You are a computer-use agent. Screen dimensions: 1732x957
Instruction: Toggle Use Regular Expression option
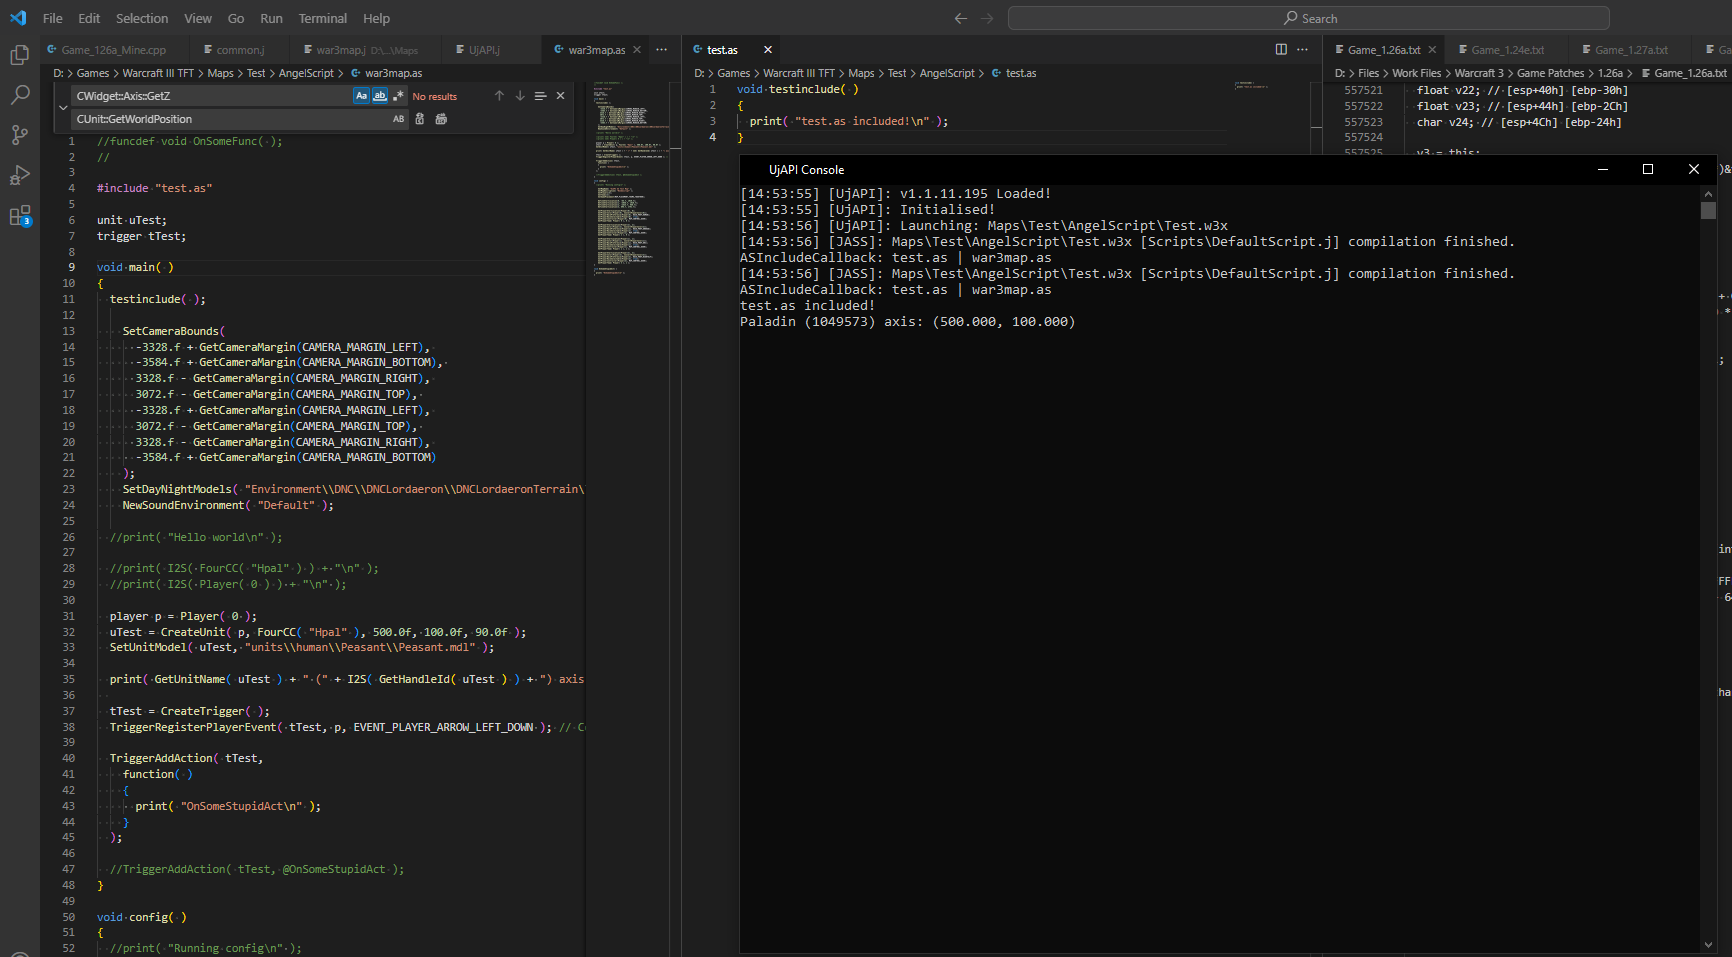[398, 96]
